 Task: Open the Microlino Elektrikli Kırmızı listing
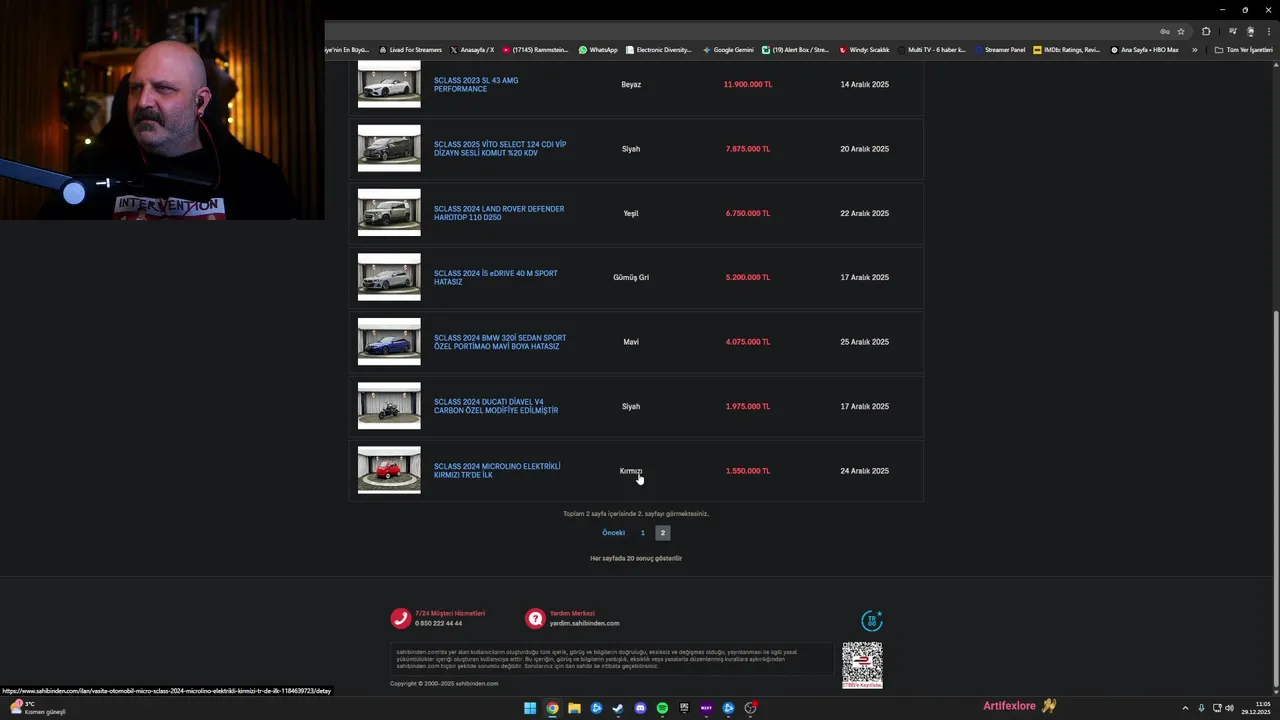coord(497,470)
